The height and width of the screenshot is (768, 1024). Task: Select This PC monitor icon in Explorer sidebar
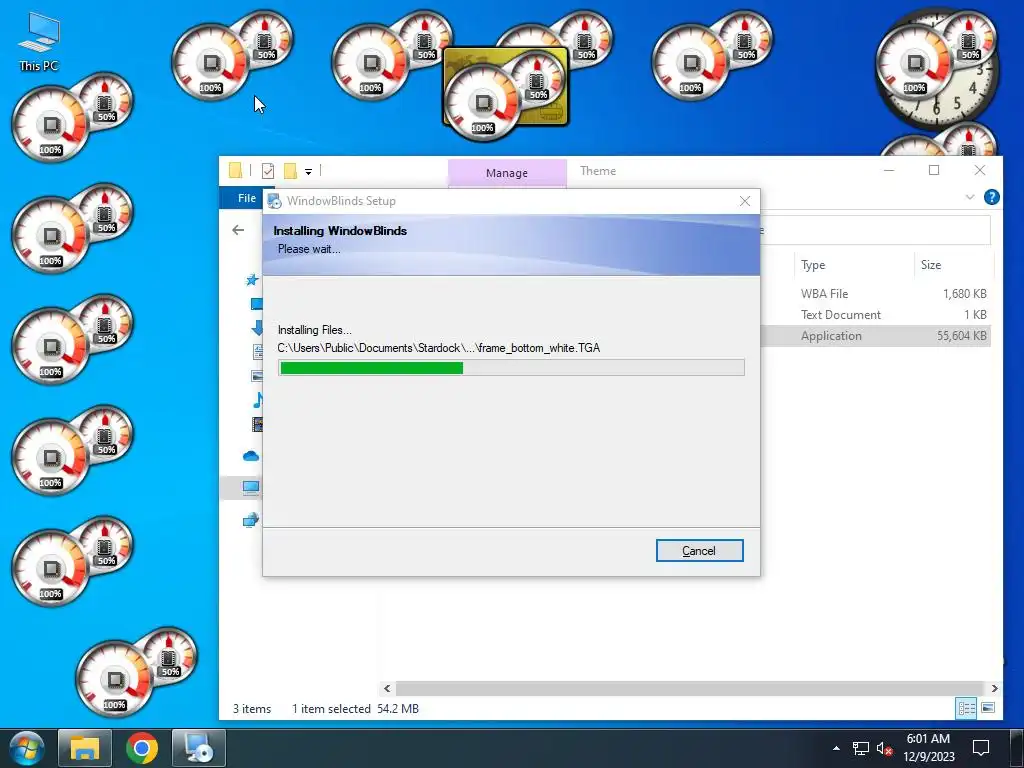pos(251,487)
